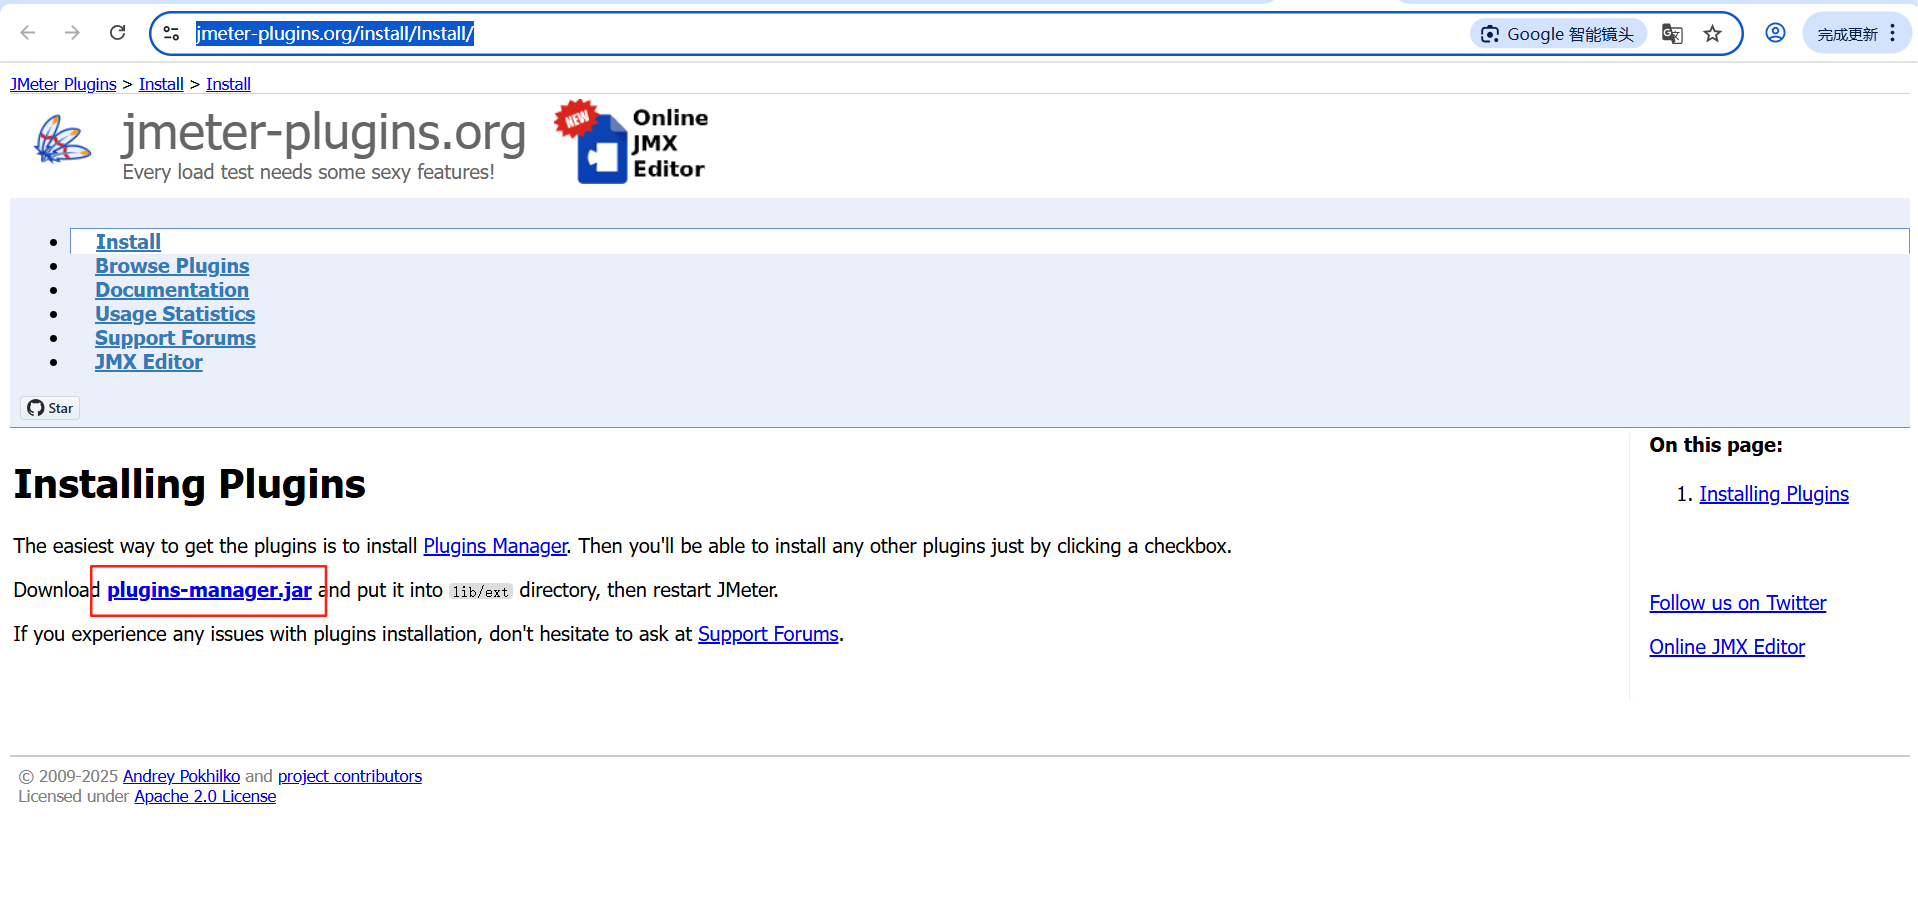1918x901 pixels.
Task: Open the browser three-dot menu
Action: point(1893,33)
